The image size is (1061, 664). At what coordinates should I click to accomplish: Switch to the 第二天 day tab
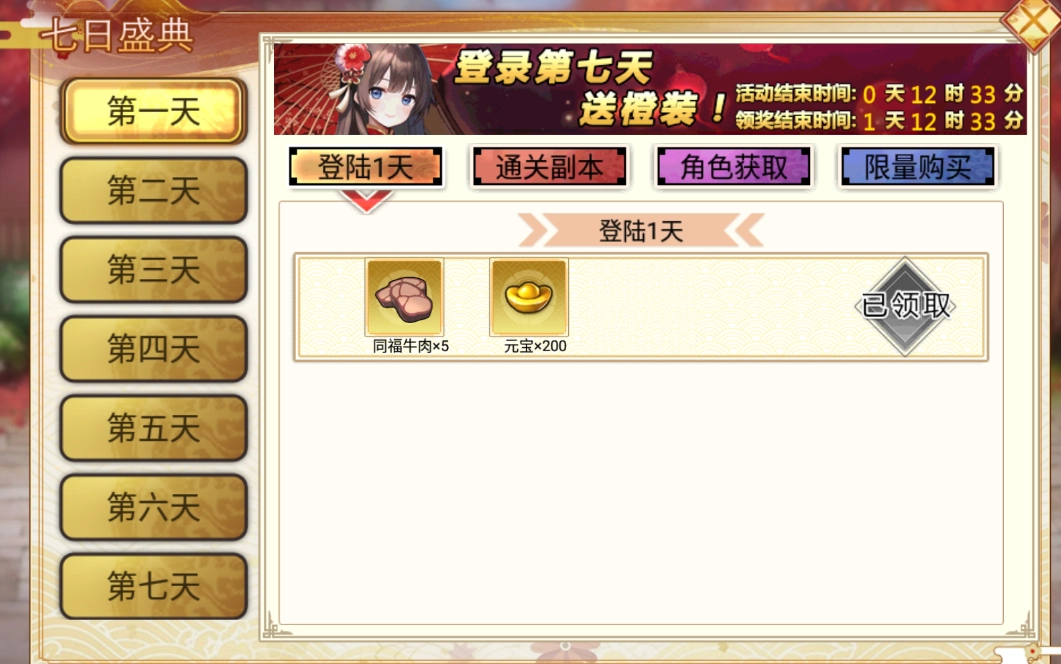[154, 190]
